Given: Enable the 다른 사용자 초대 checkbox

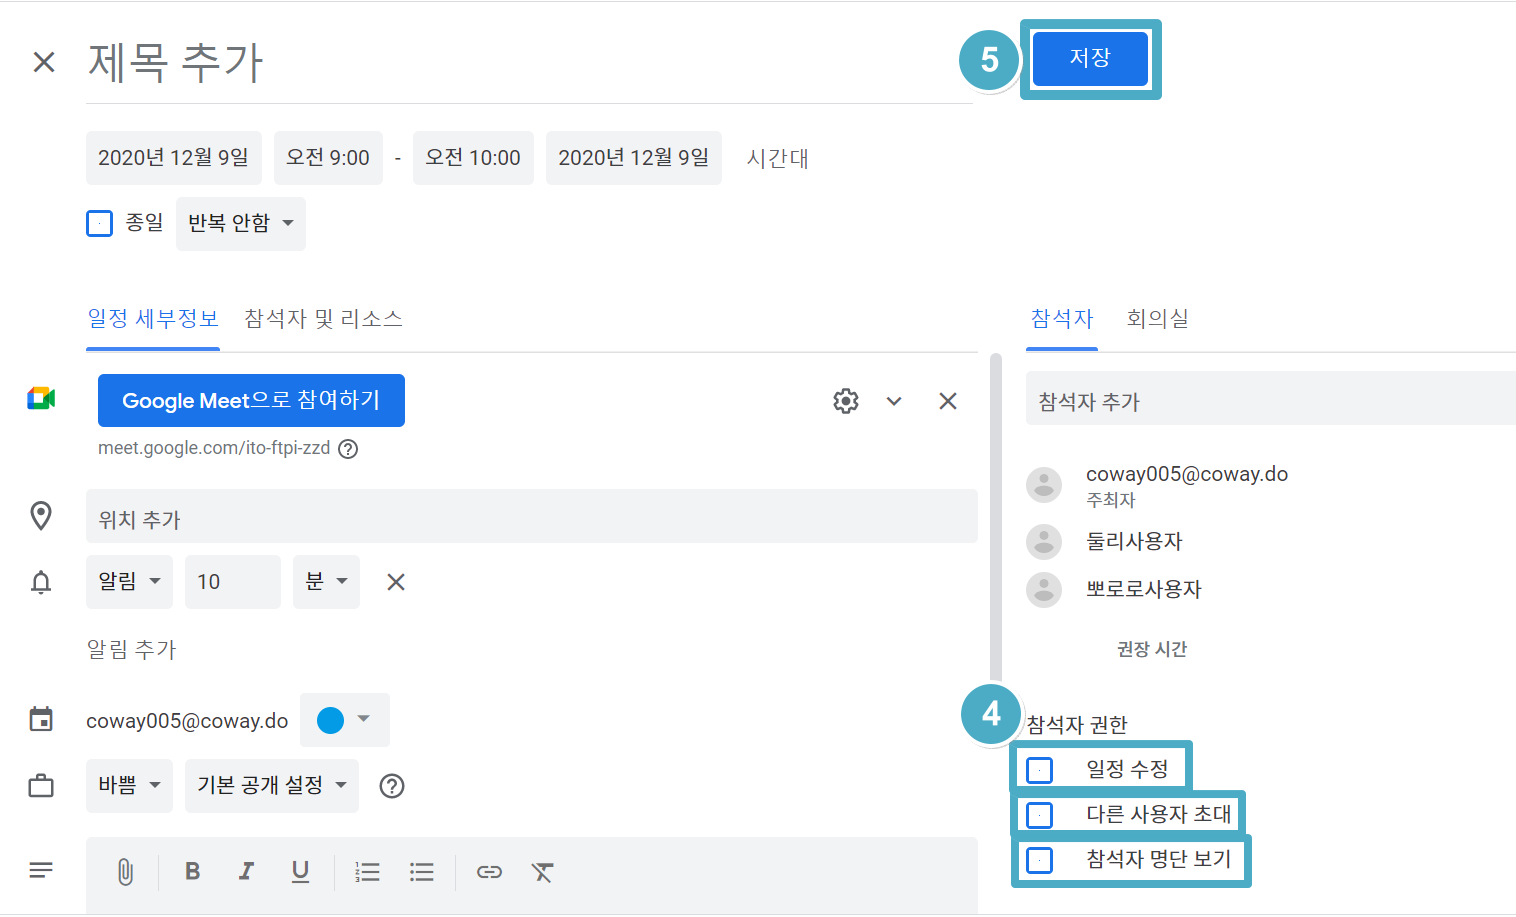Looking at the screenshot, I should [1040, 815].
